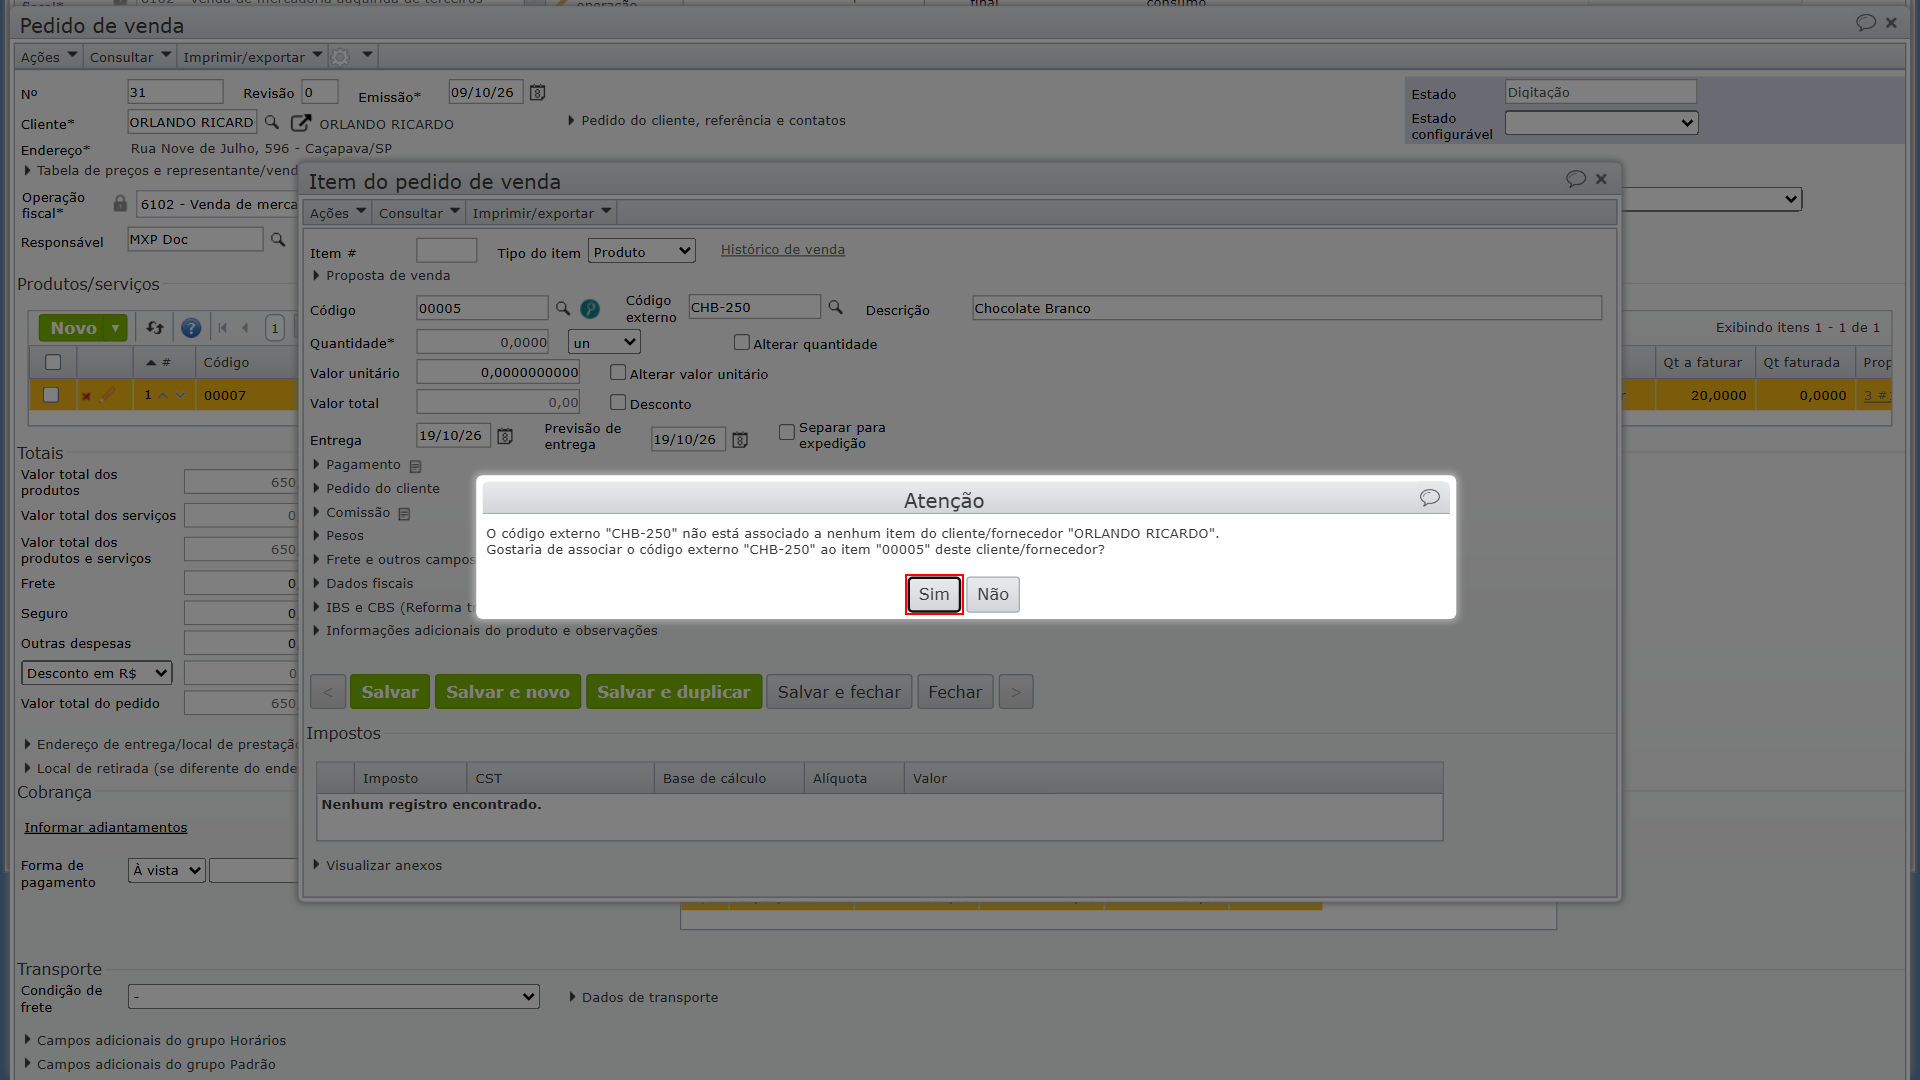The image size is (1920, 1080).
Task: Open help icon in products toolbar
Action: 191,328
